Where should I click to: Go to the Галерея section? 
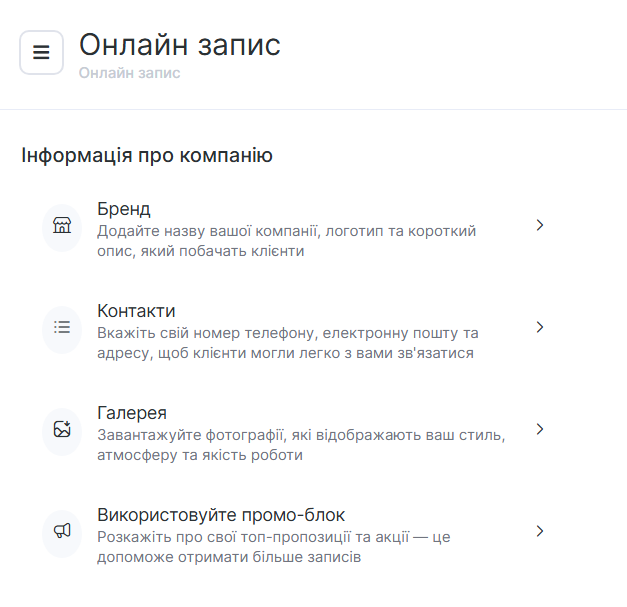click(132, 413)
